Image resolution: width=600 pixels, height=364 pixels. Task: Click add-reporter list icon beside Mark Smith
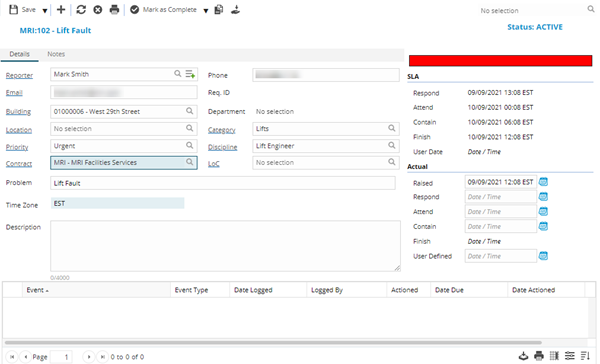(190, 74)
